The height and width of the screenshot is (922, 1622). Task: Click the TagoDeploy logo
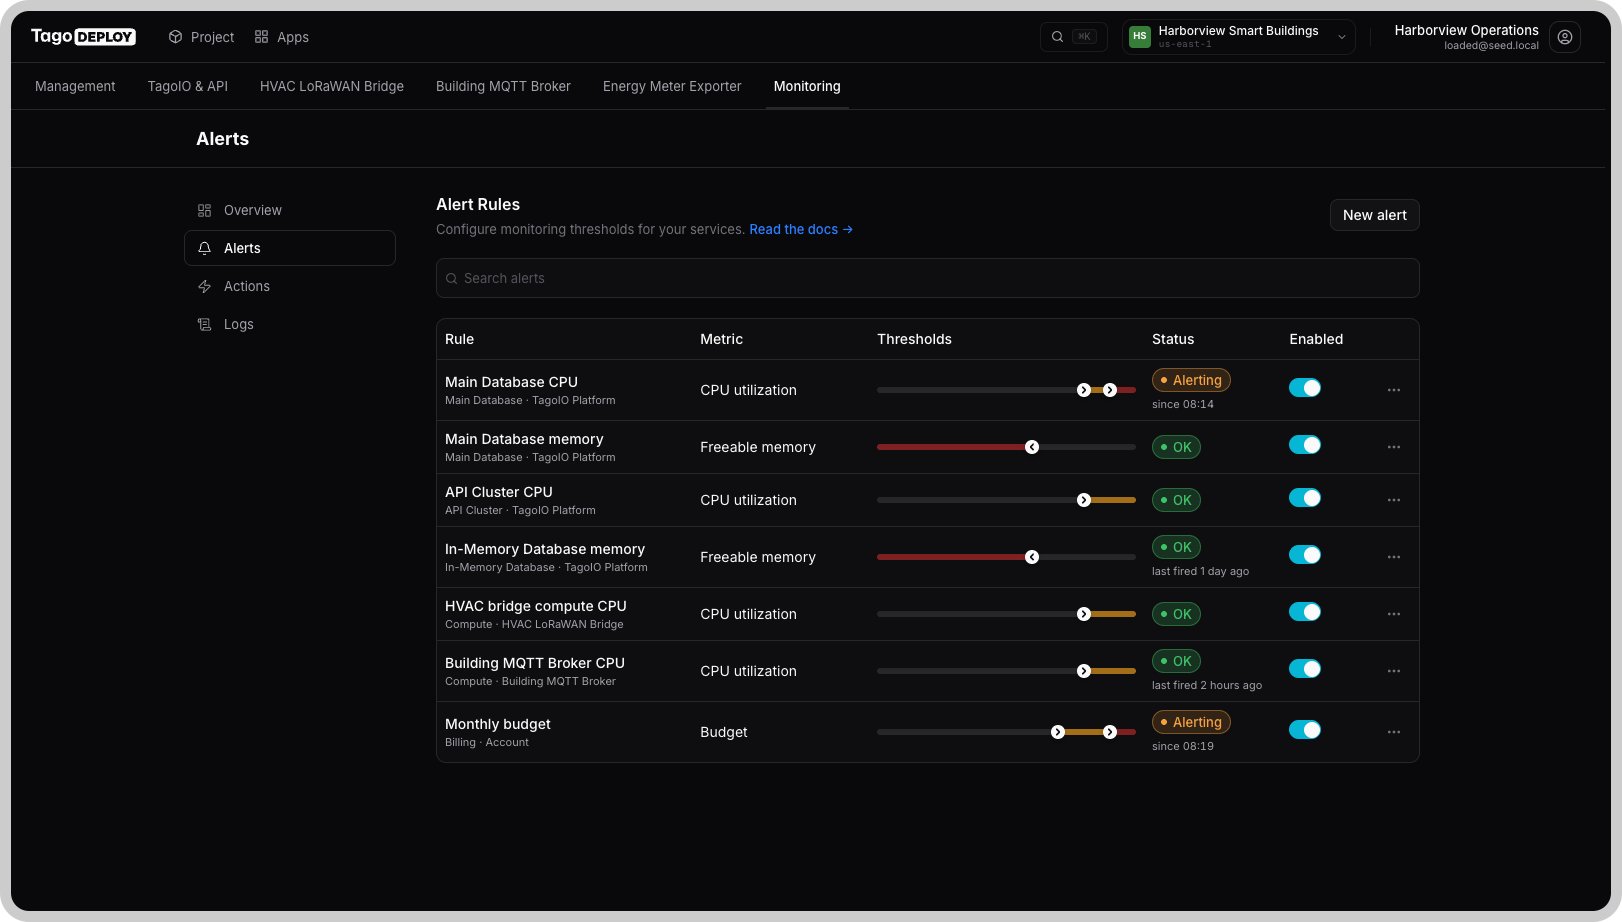pos(83,37)
